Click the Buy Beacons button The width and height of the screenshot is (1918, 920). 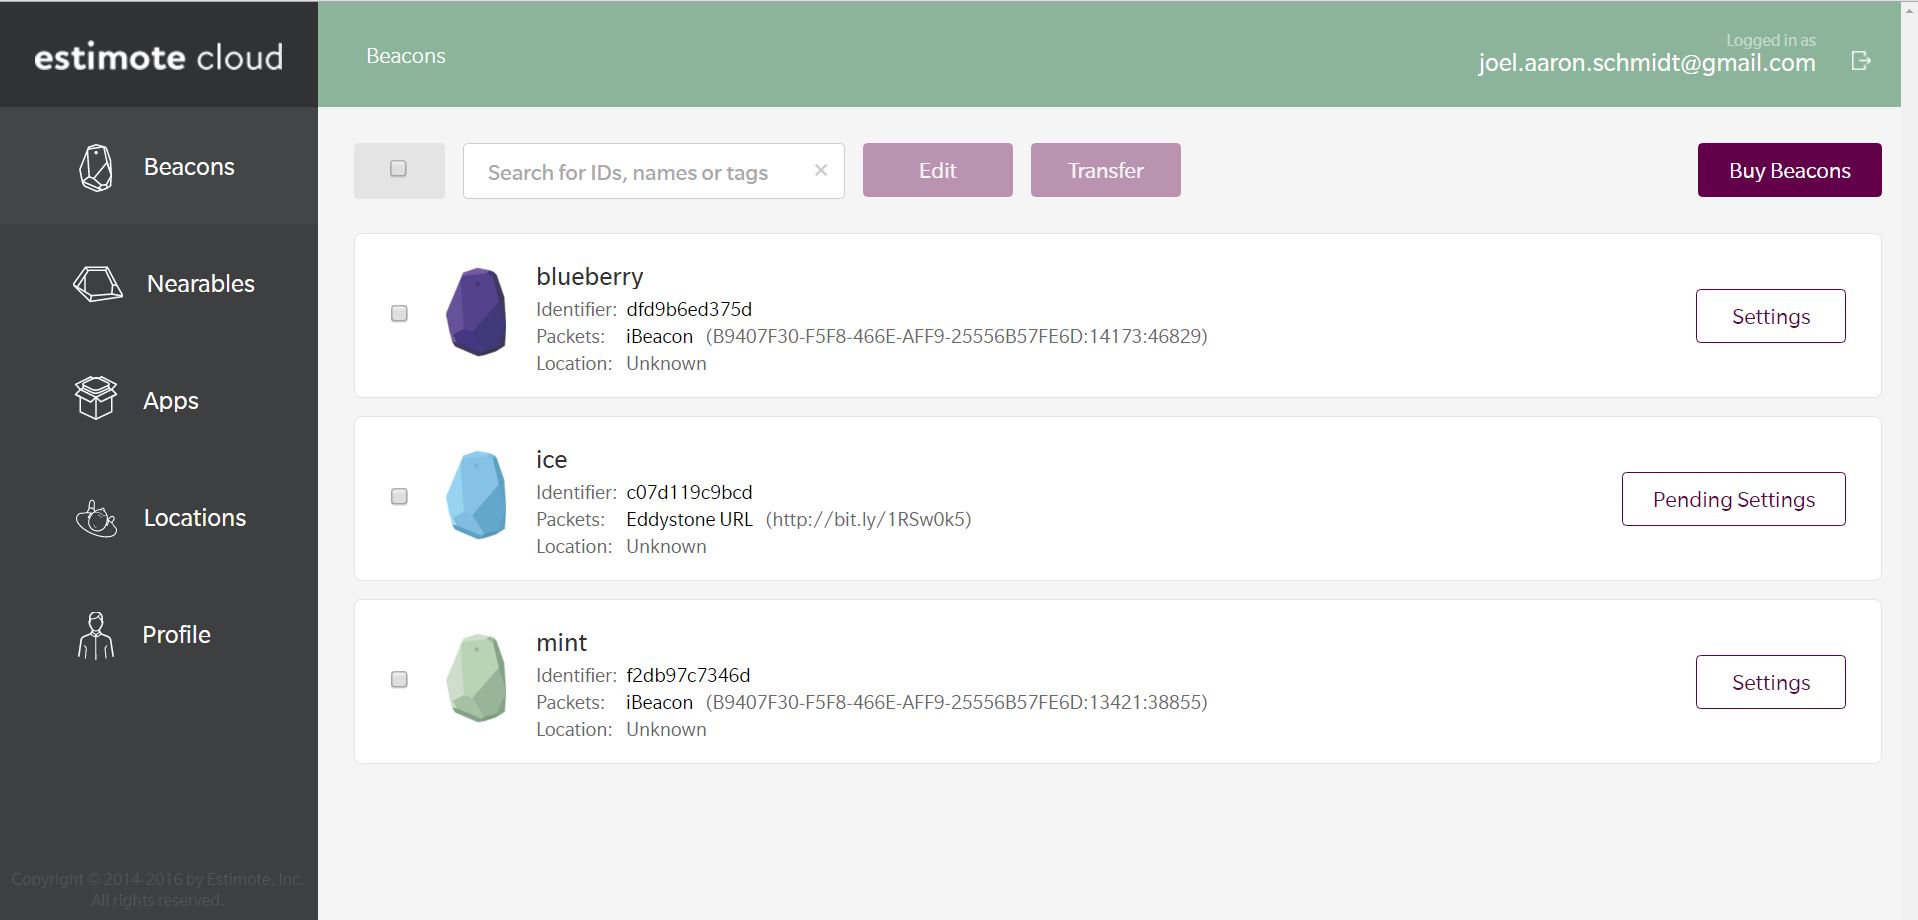coord(1790,170)
